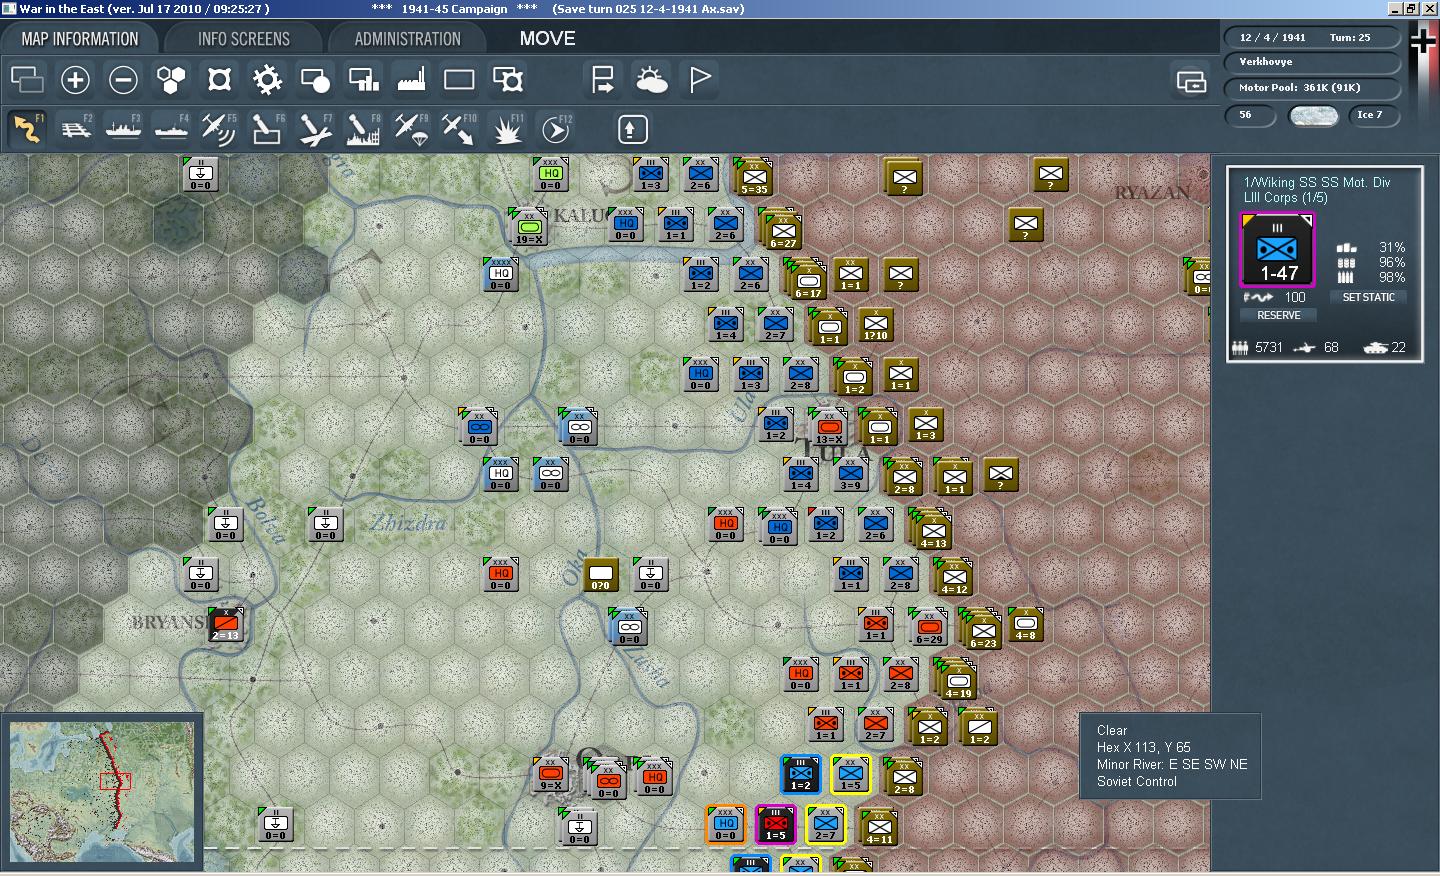Image resolution: width=1440 pixels, height=876 pixels.
Task: Click the 56 value field near weather indicator
Action: (1251, 115)
